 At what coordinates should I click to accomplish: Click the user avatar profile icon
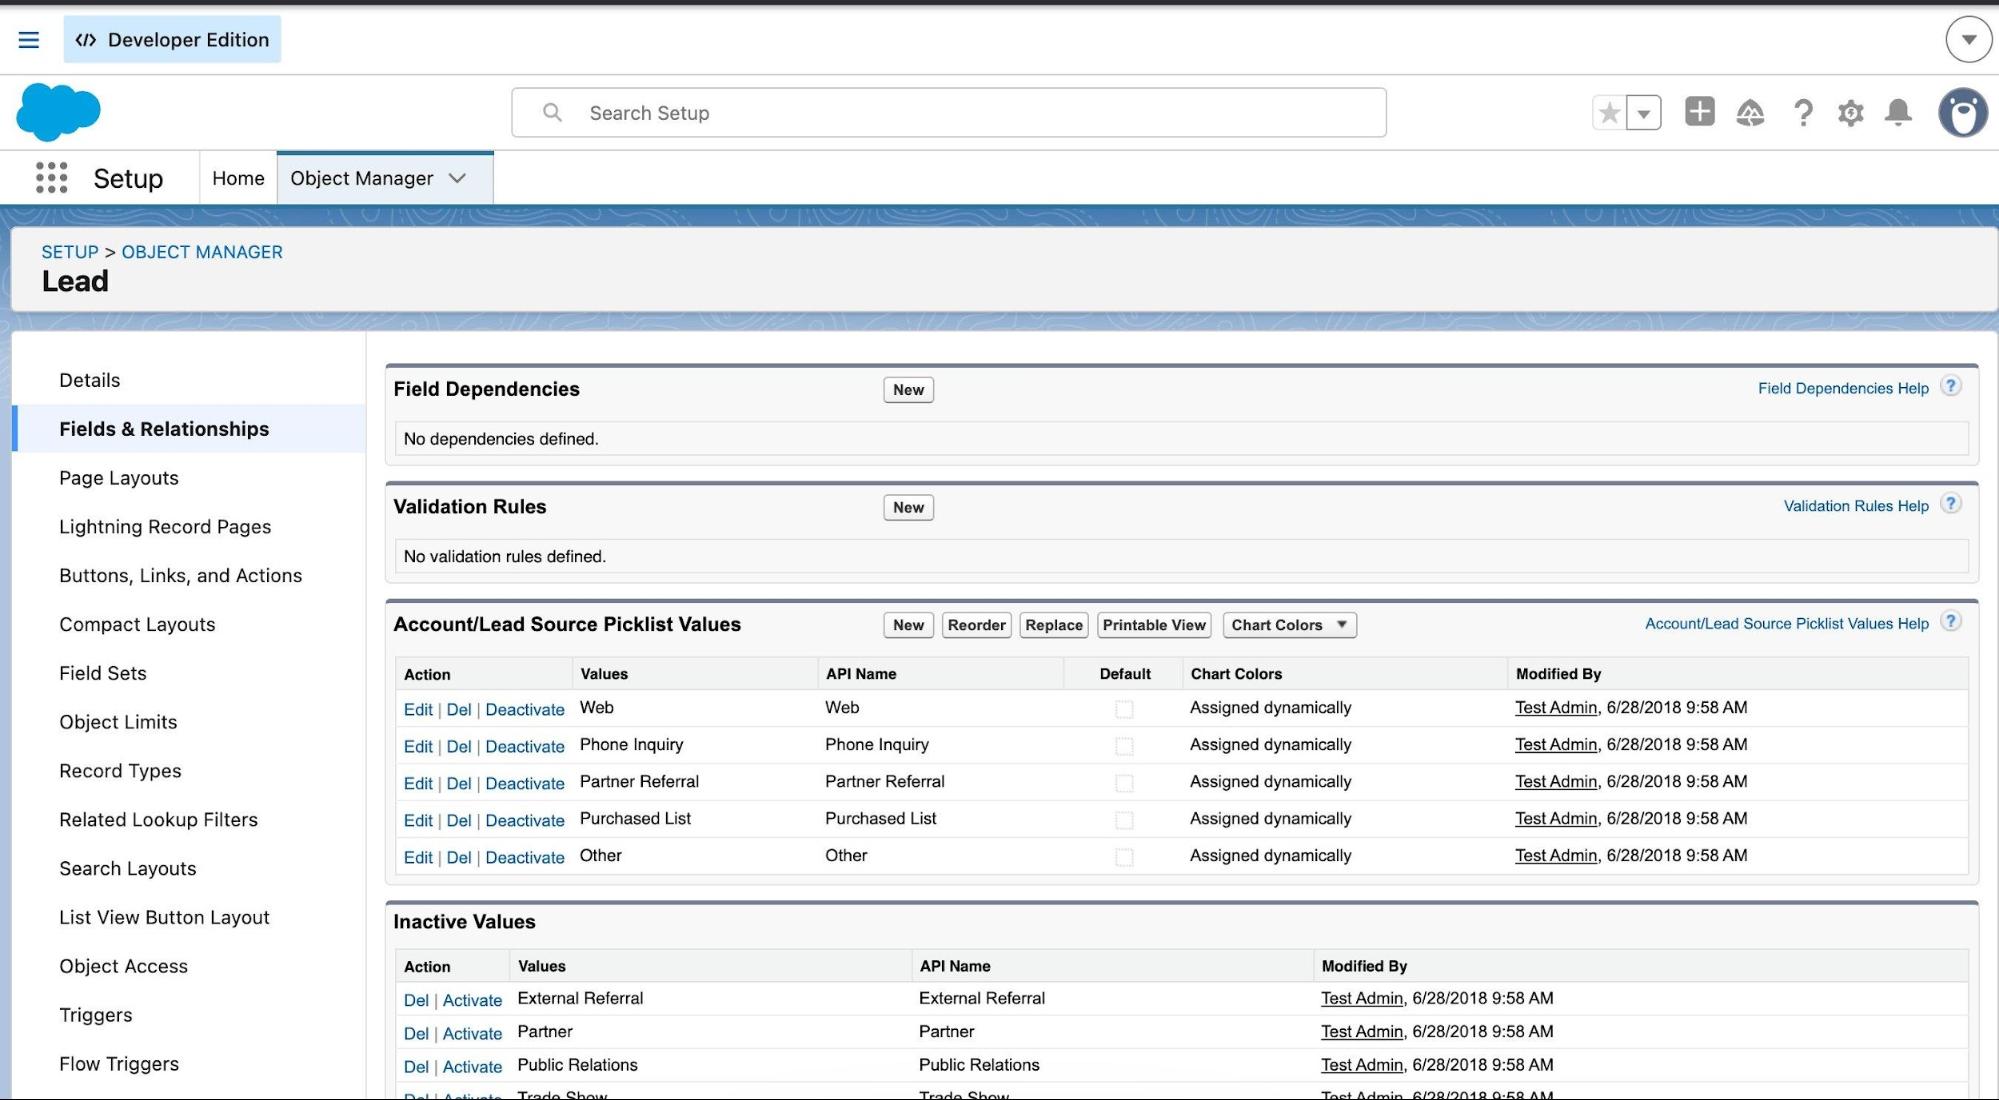point(1963,112)
